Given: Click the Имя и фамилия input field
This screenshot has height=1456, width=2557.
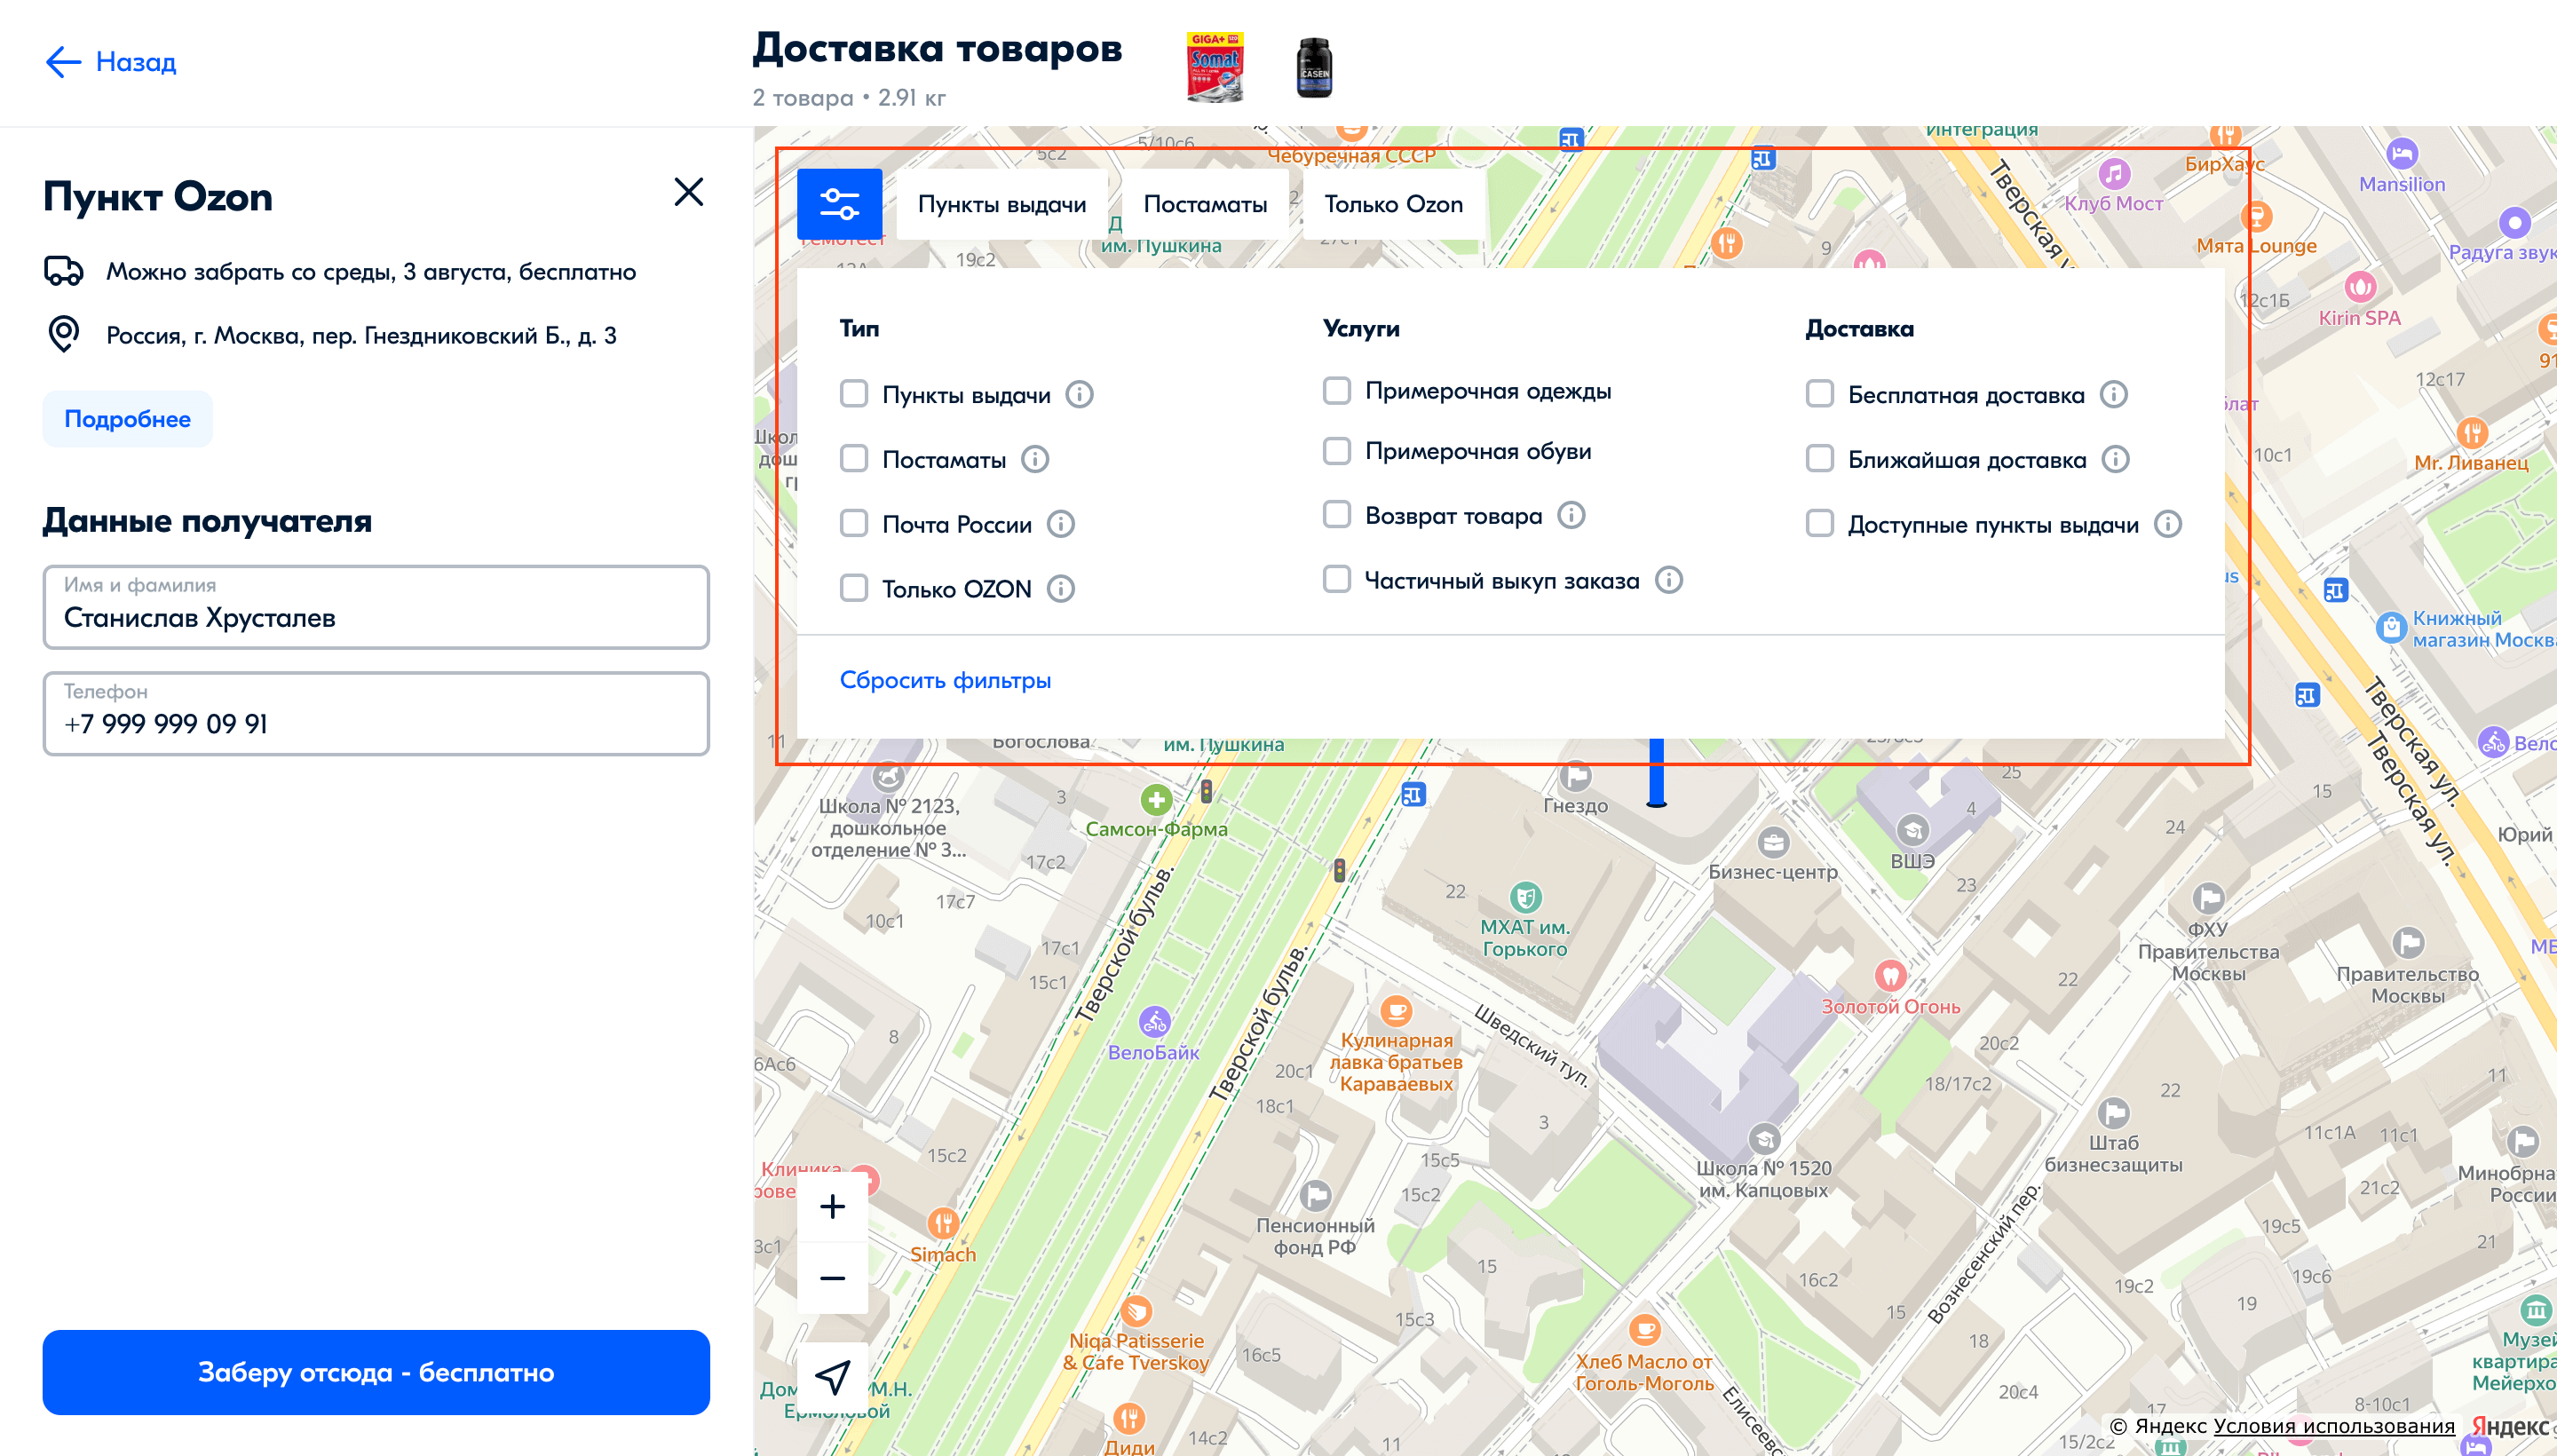Looking at the screenshot, I should coord(376,607).
